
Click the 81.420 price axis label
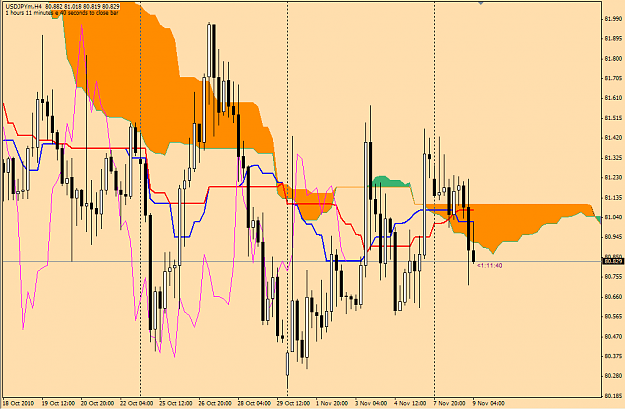[613, 138]
